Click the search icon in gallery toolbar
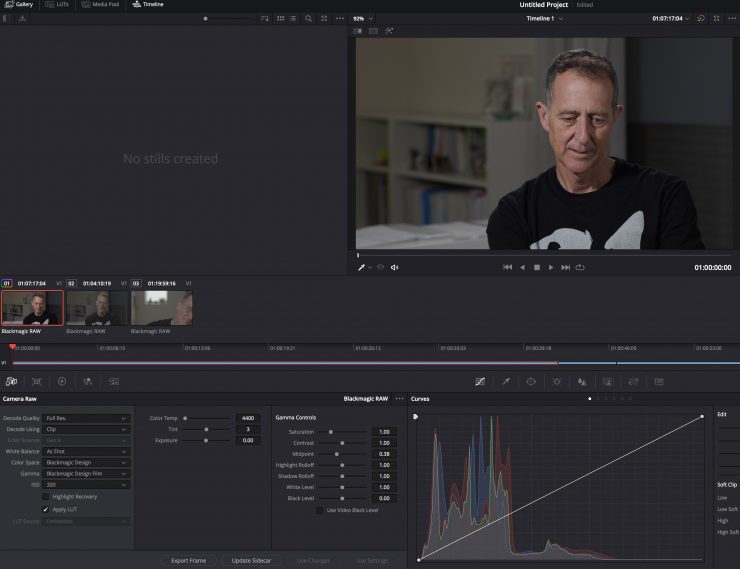The image size is (740, 569). (308, 18)
